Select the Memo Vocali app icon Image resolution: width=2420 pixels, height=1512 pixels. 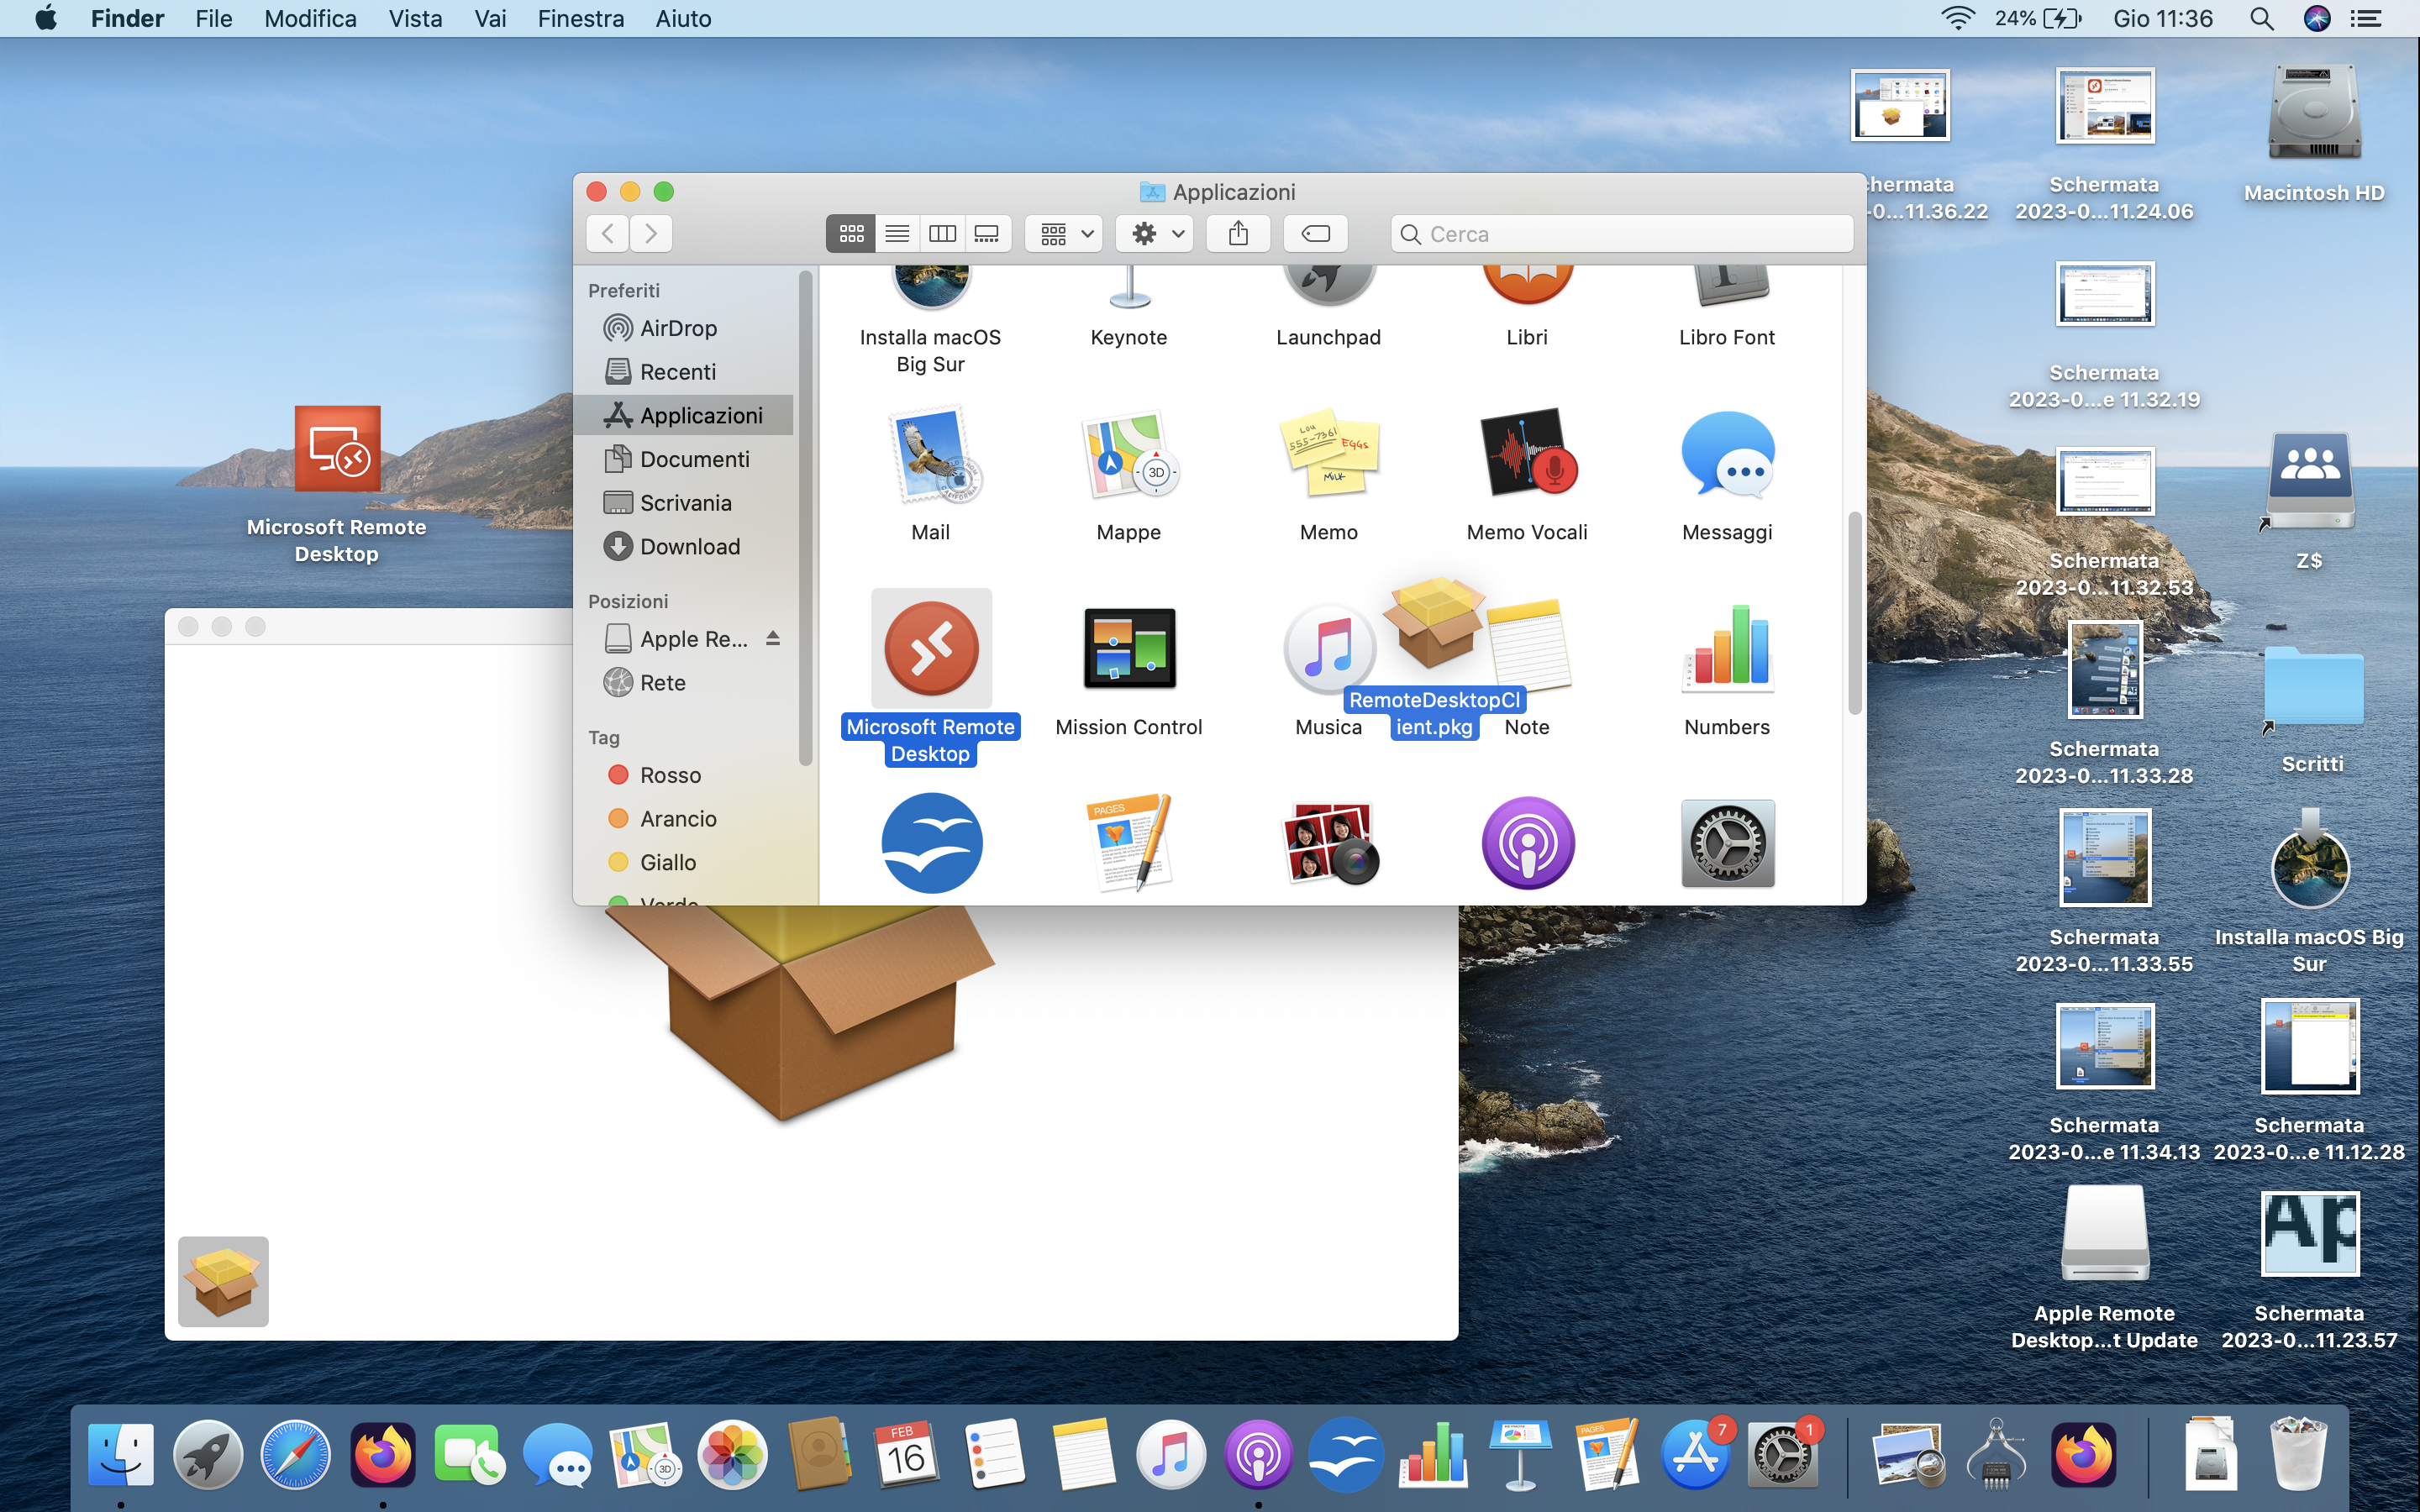coord(1526,454)
